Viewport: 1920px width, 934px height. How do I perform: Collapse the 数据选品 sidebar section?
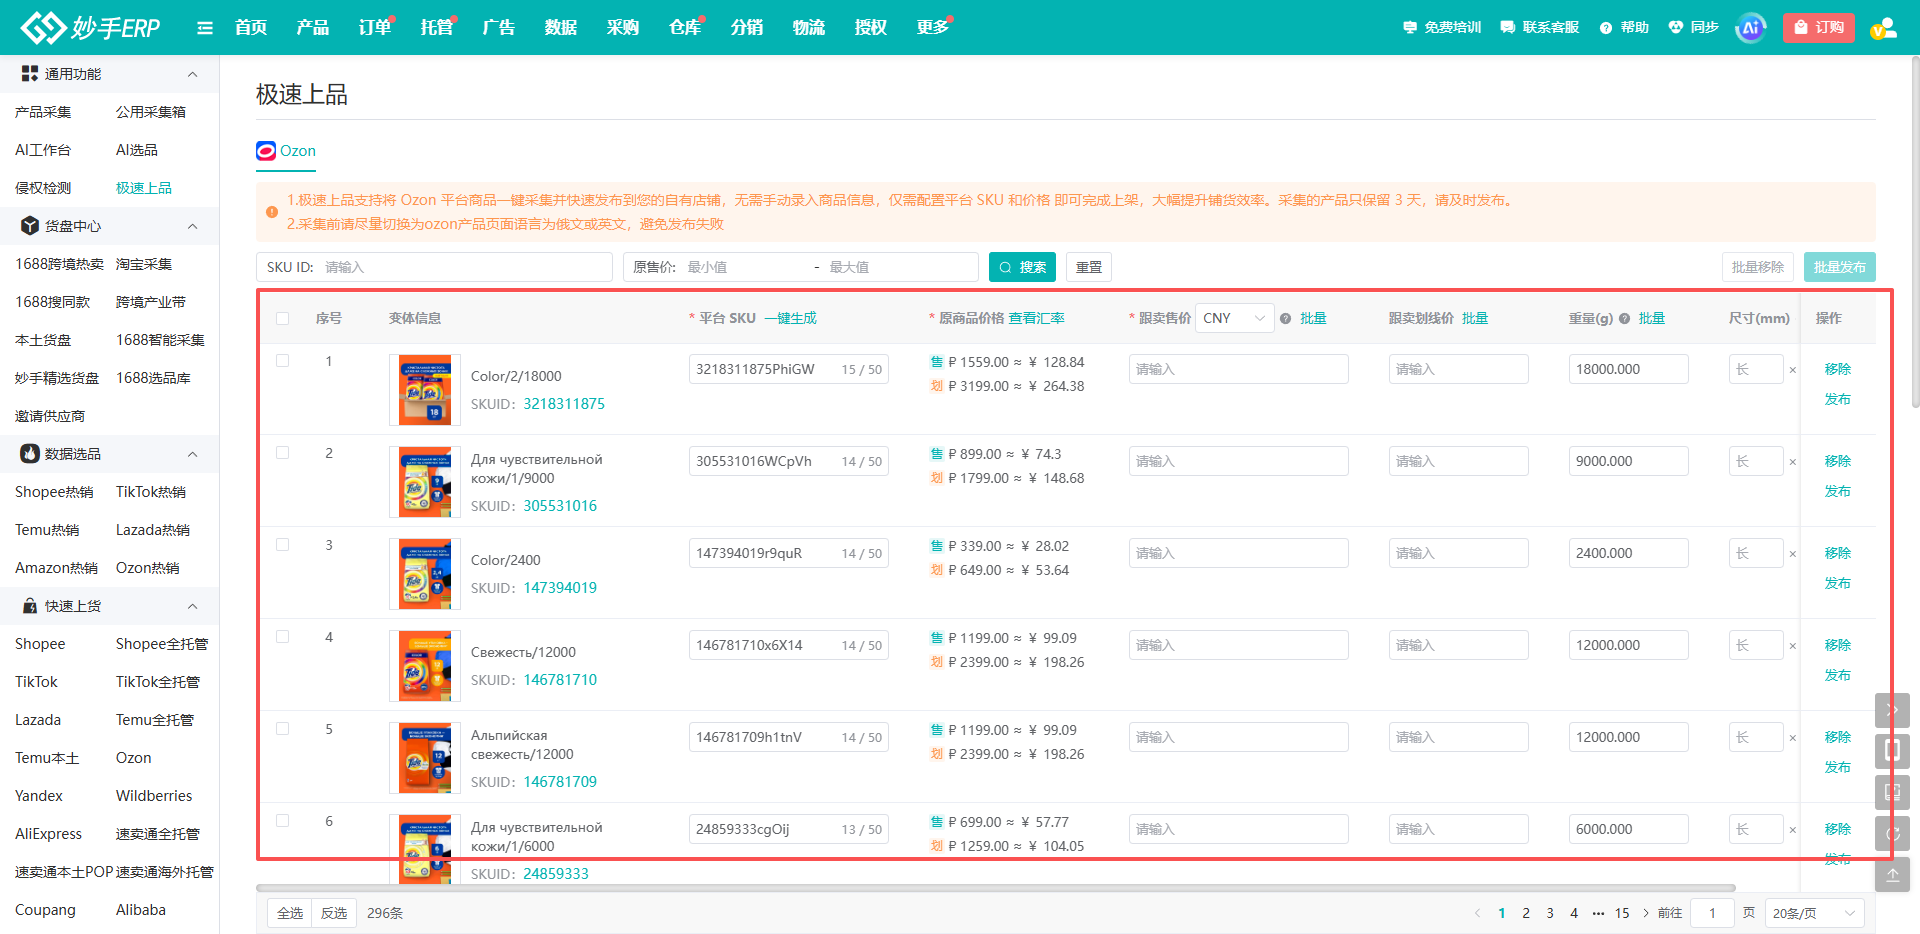(193, 454)
